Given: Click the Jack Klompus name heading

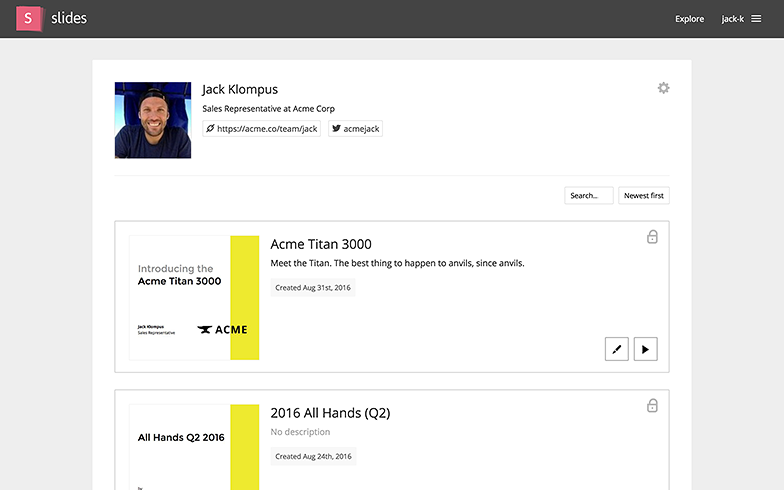Looking at the screenshot, I should (240, 90).
